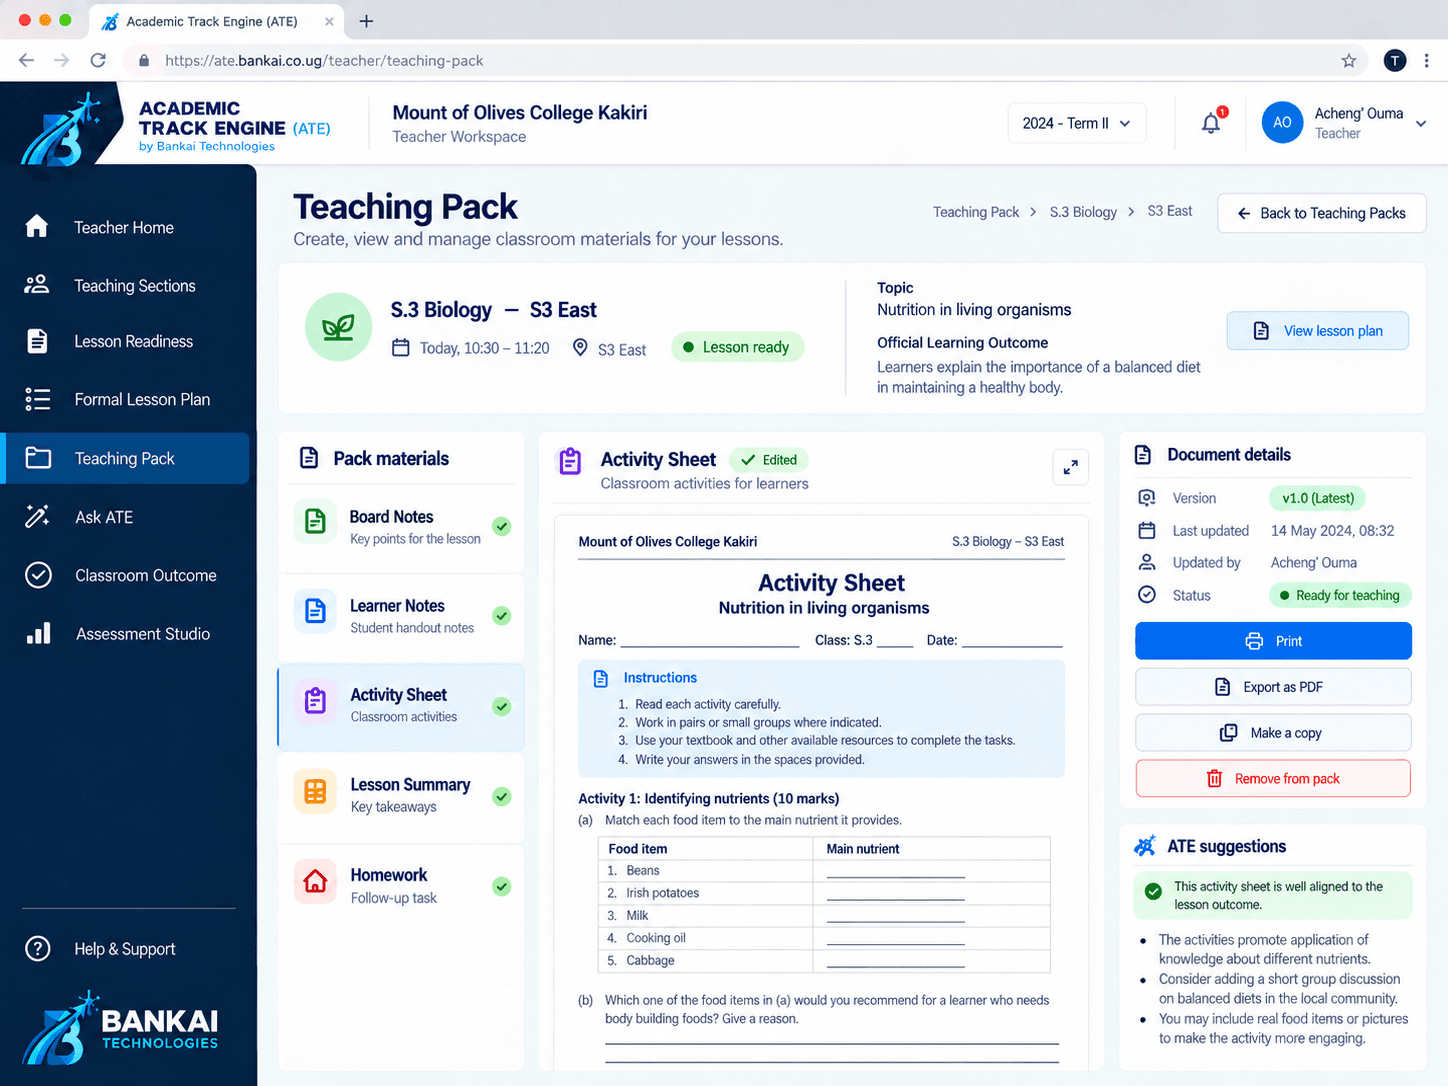The image size is (1448, 1086).
Task: Expand the Acheng' Ouma account menu
Action: (1421, 124)
